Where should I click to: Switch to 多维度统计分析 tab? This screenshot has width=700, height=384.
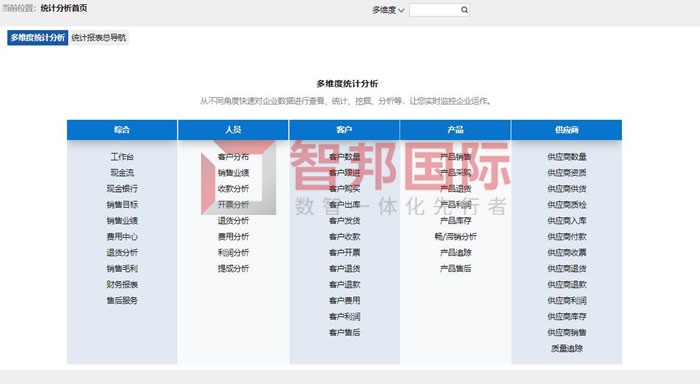(x=38, y=38)
